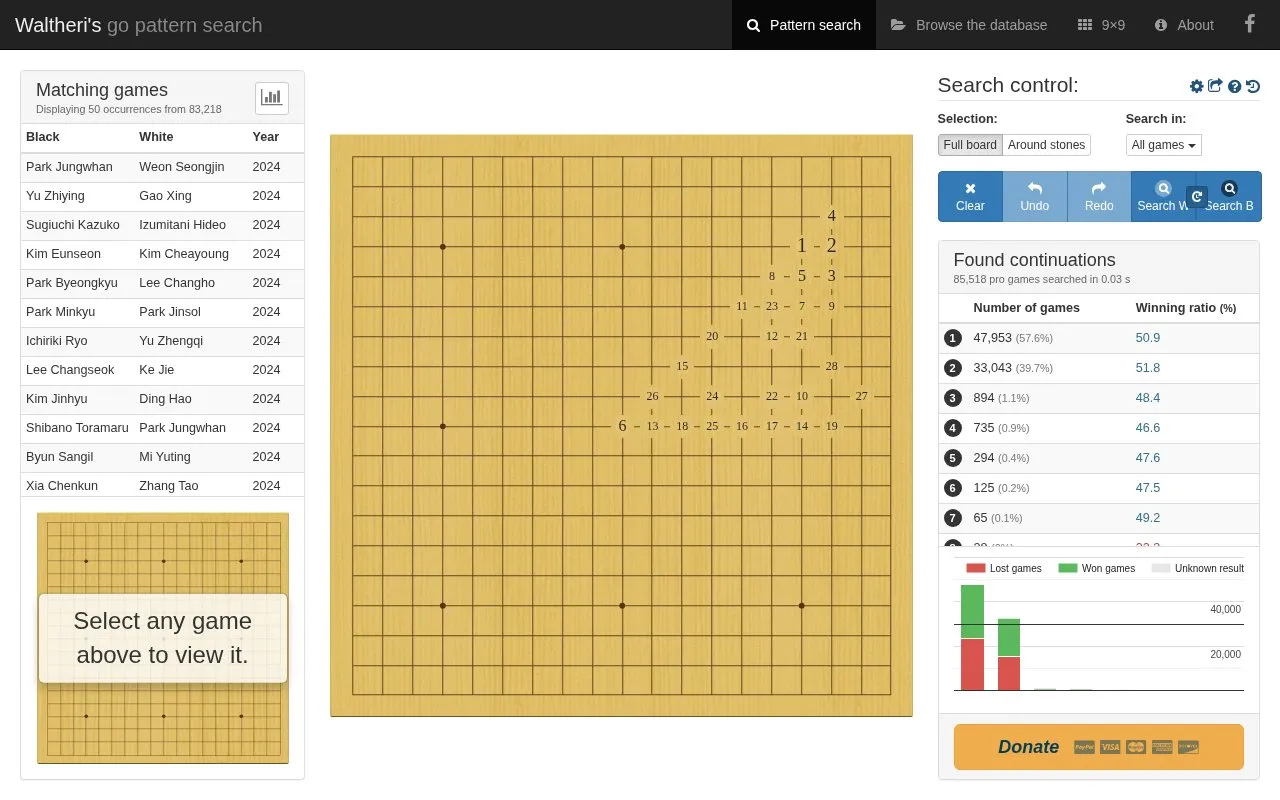
Task: Undo the last board move
Action: [1035, 196]
